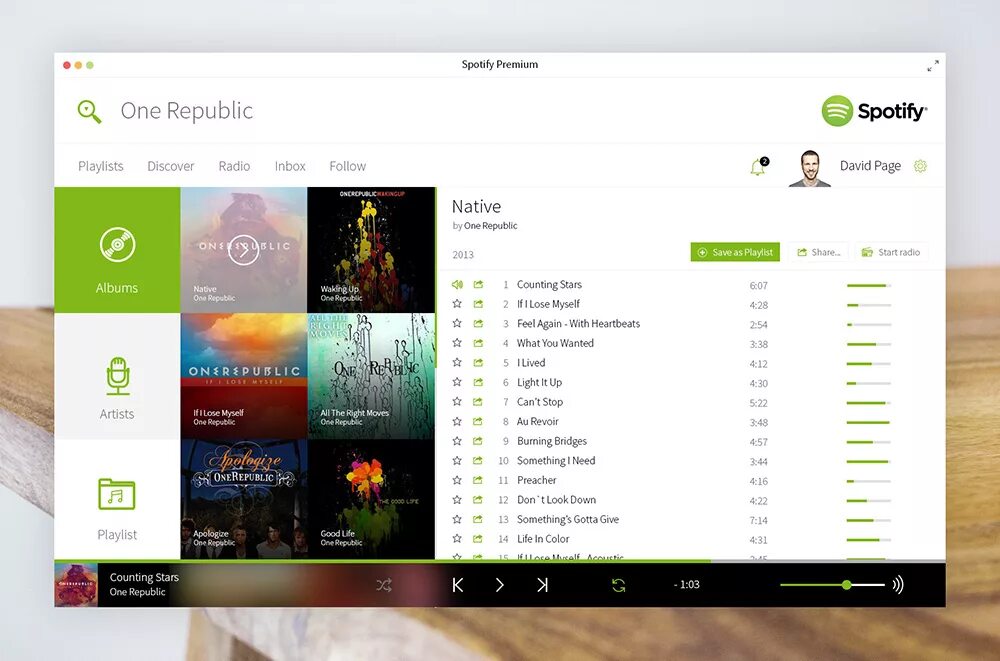
Task: Open the Playlists tab
Action: 101,167
